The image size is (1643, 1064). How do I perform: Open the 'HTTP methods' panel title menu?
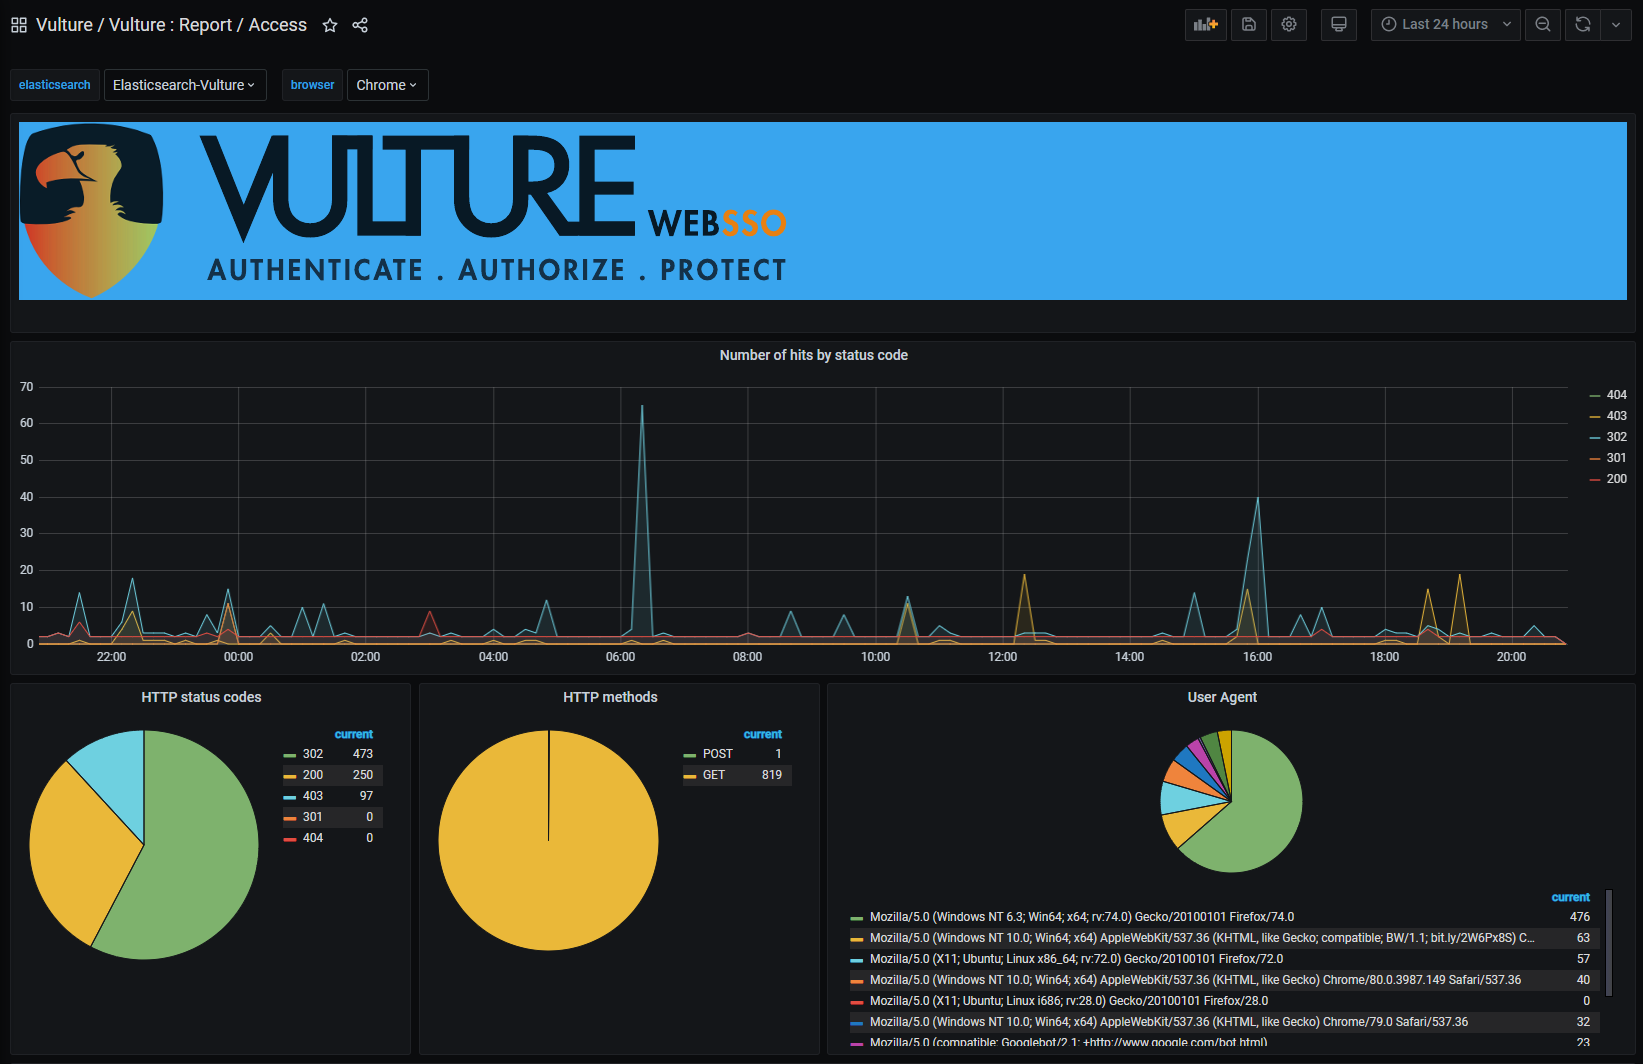pos(610,697)
